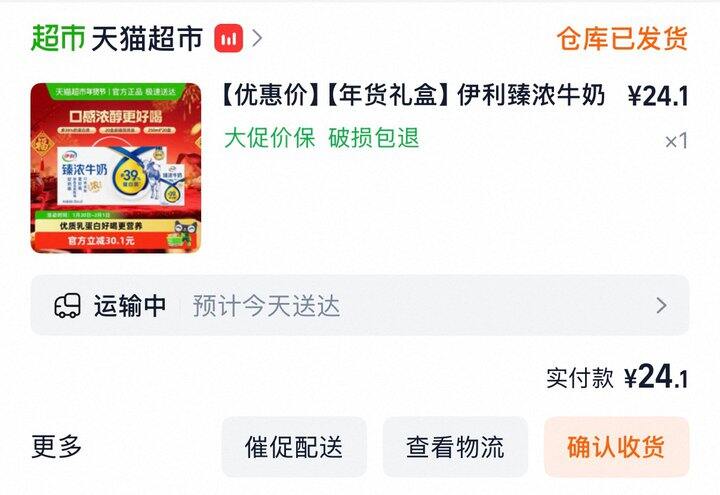The height and width of the screenshot is (495, 720).
Task: Expand logistics details chevron arrow
Action: pyautogui.click(x=661, y=305)
